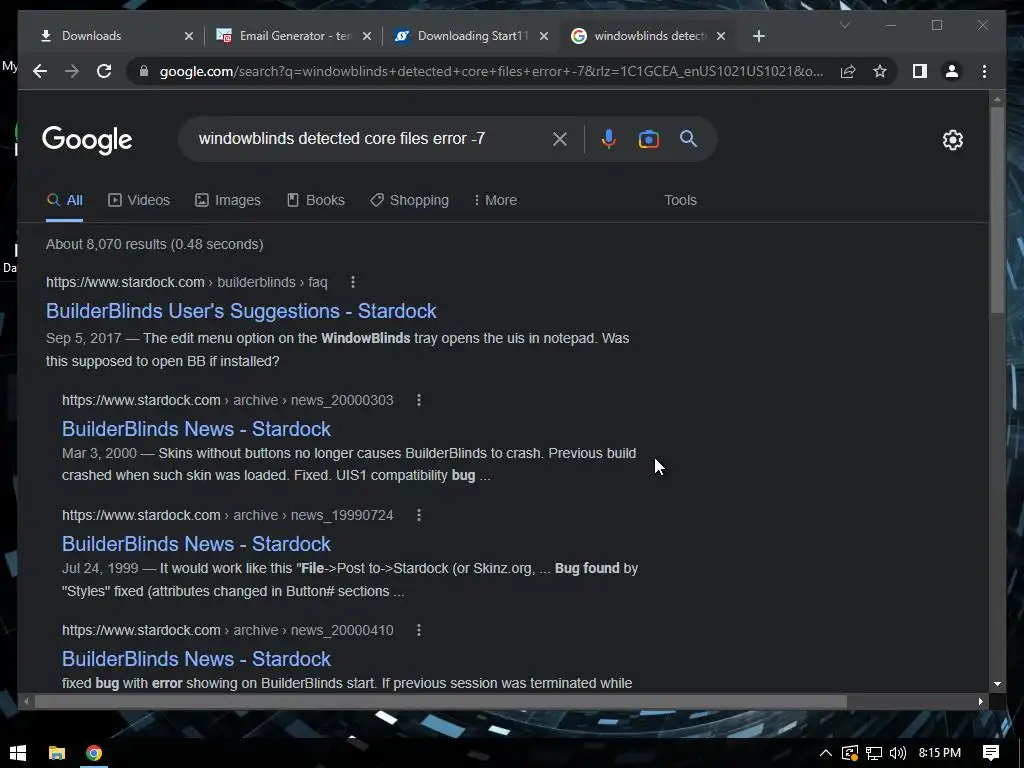
Task: Open the Chrome profile menu
Action: (952, 71)
